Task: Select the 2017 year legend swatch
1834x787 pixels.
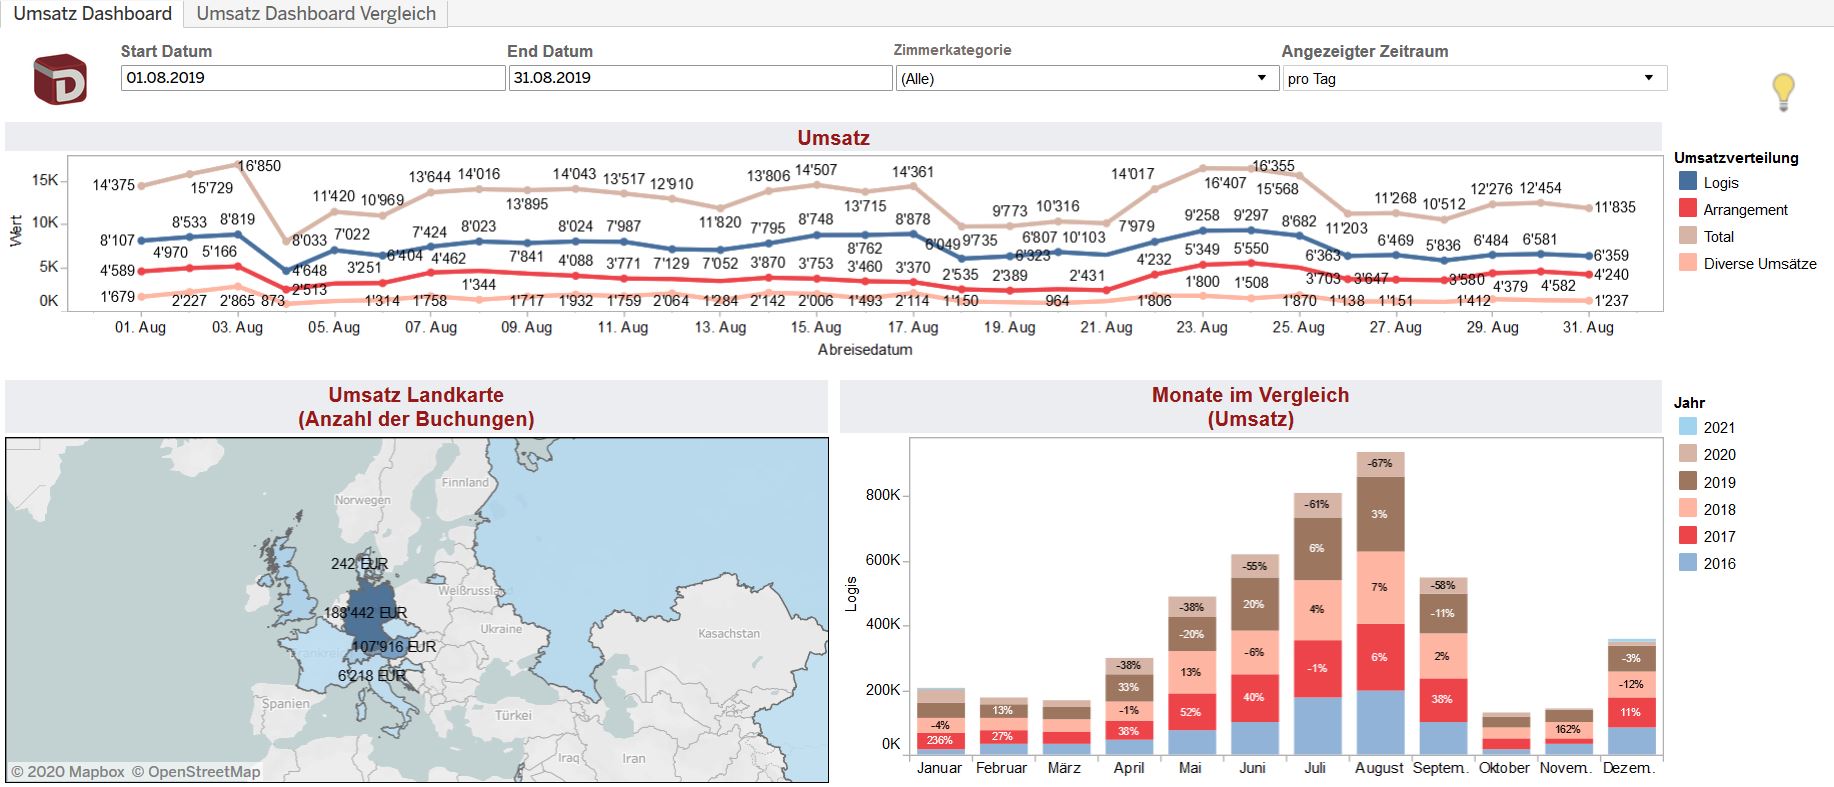Action: [1688, 535]
